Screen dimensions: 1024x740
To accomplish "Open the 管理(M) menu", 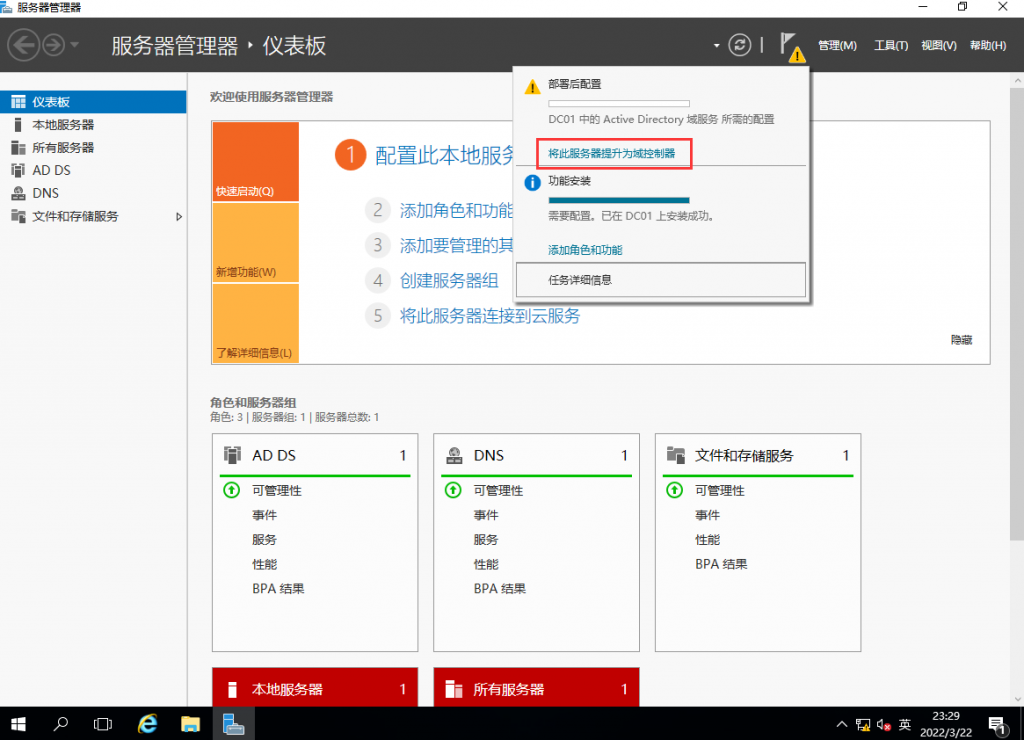I will point(837,45).
